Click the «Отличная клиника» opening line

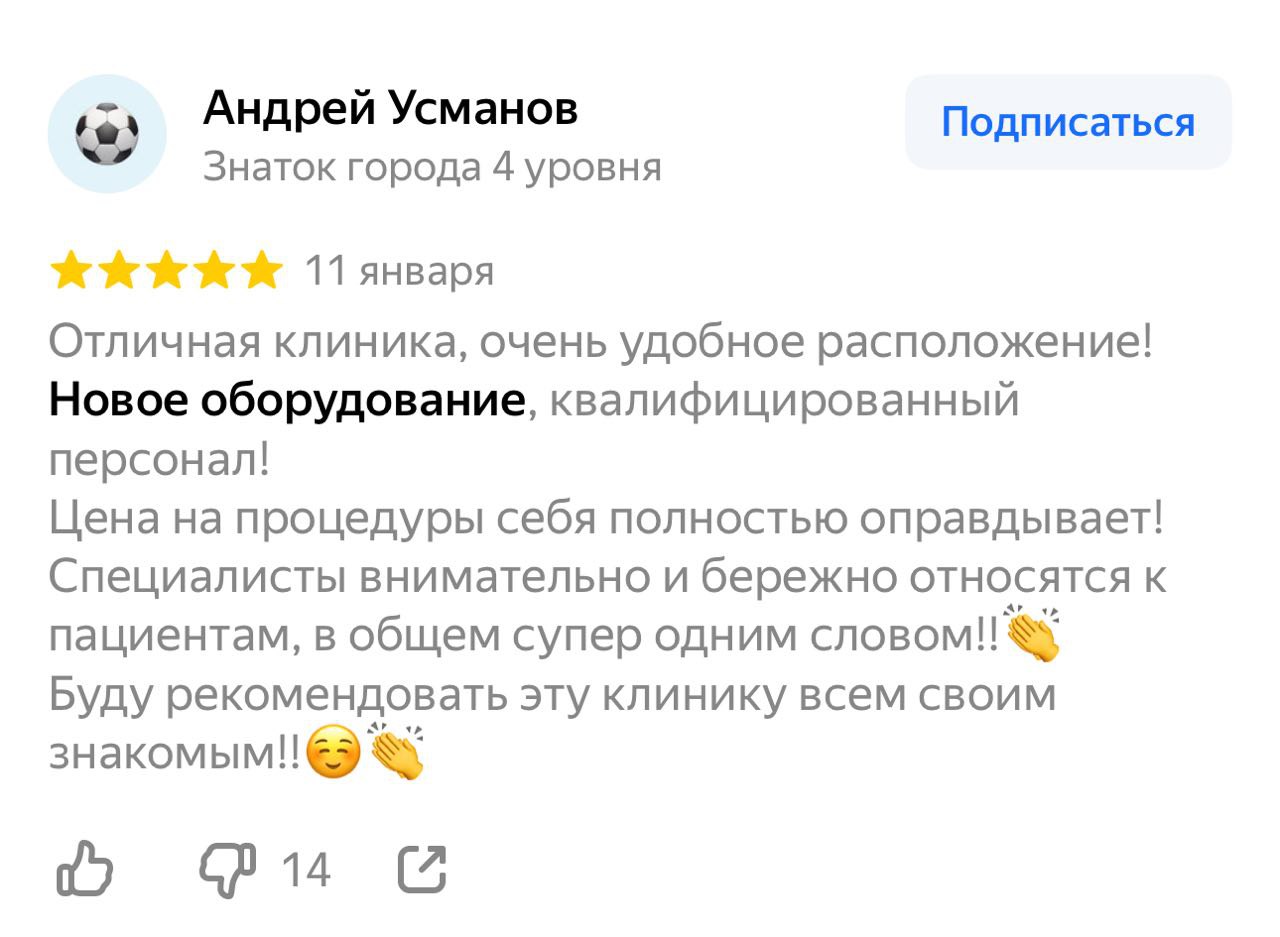click(x=601, y=344)
